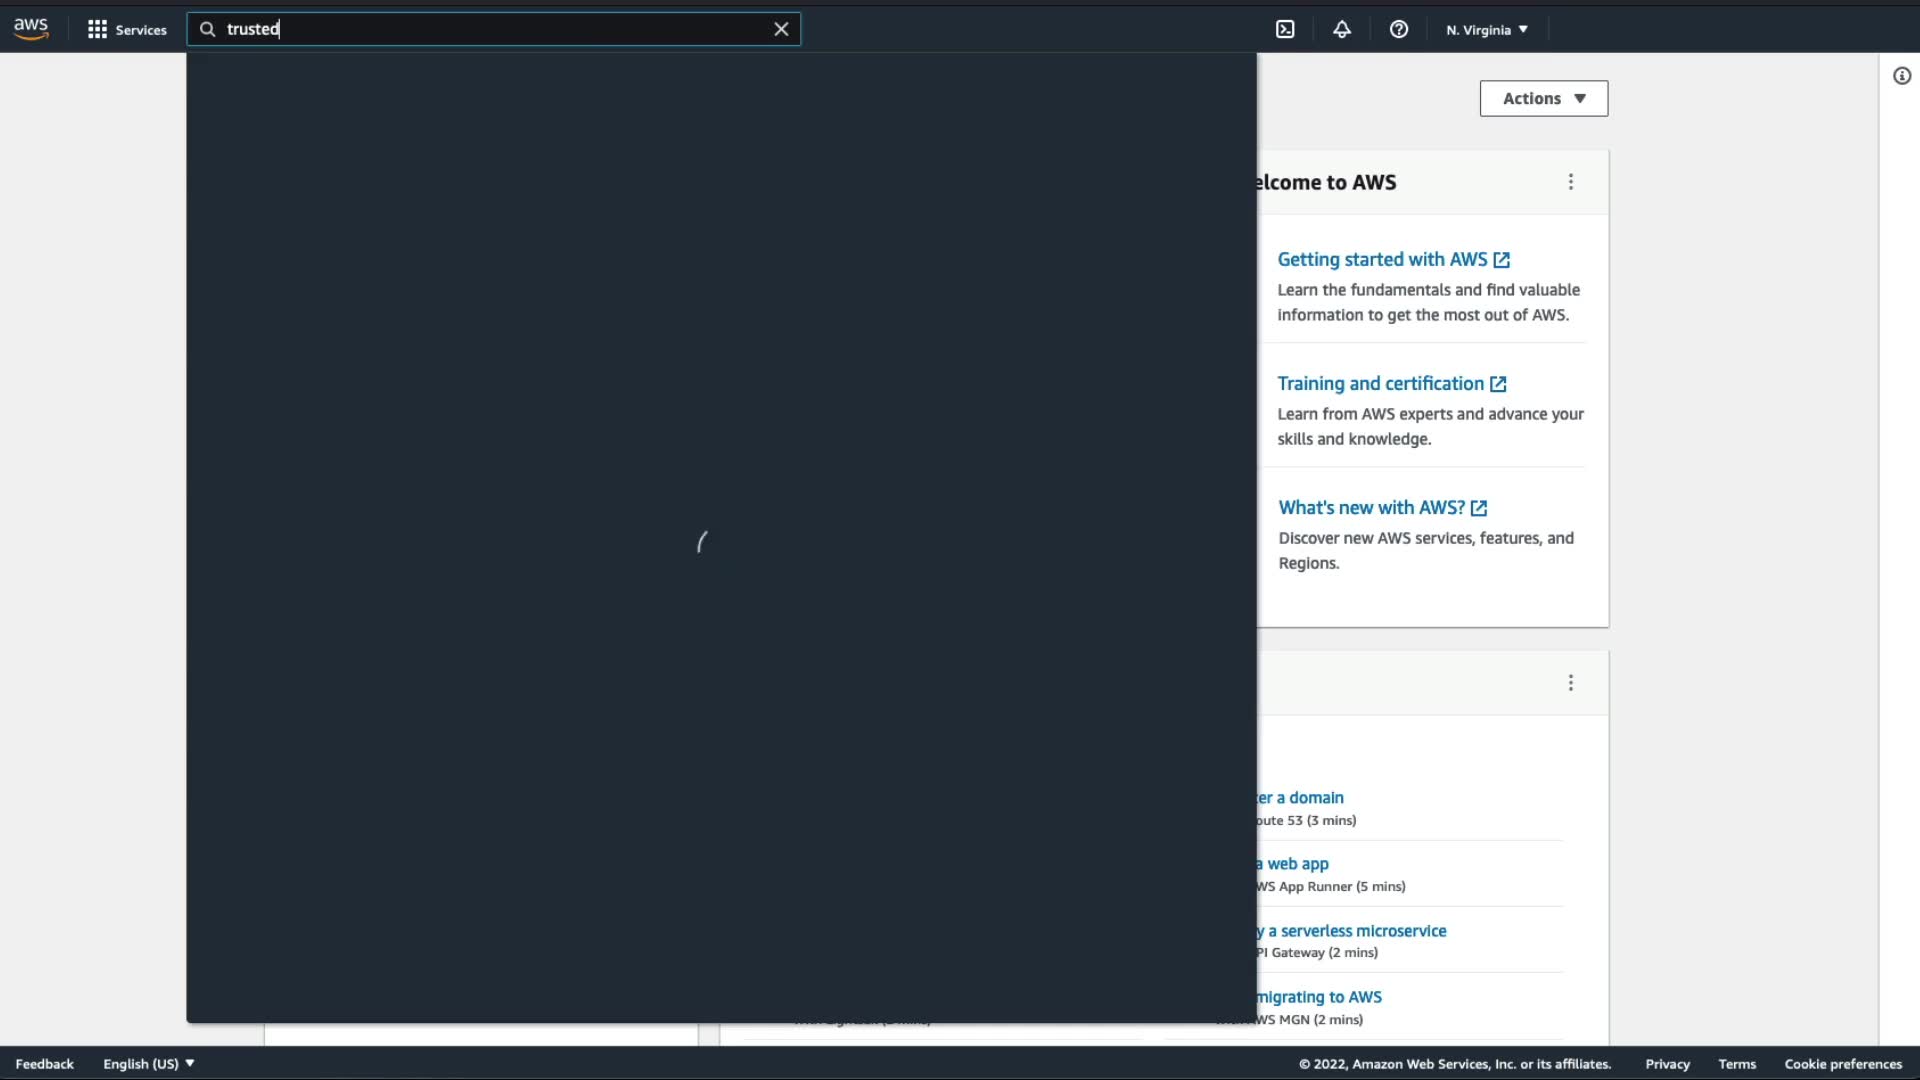Open the help question mark icon
The image size is (1920, 1080).
tap(1399, 30)
